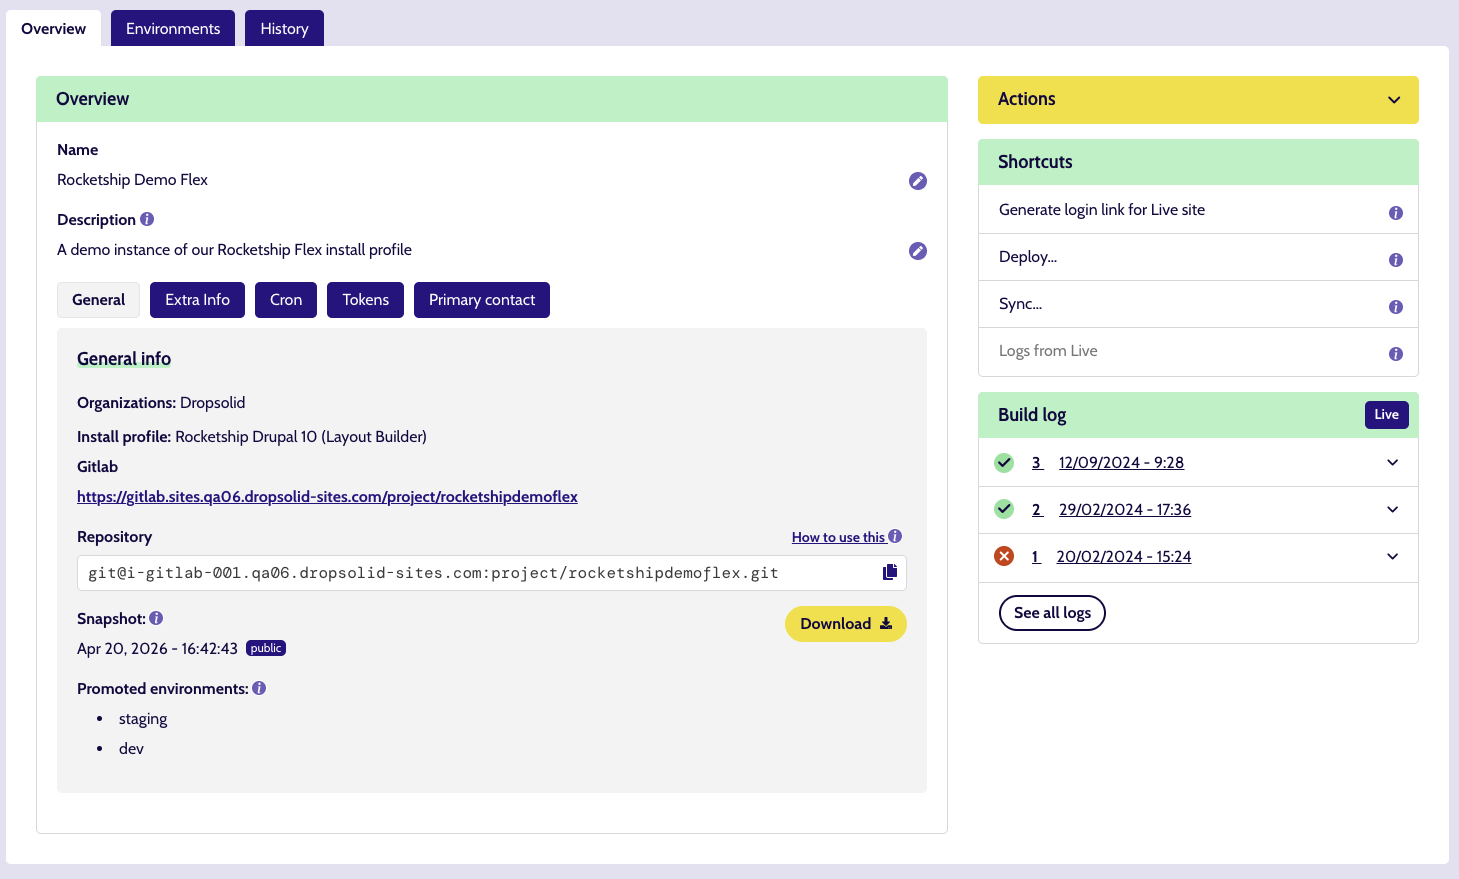The image size is (1459, 879).
Task: Open build number 2 link
Action: click(x=1037, y=510)
